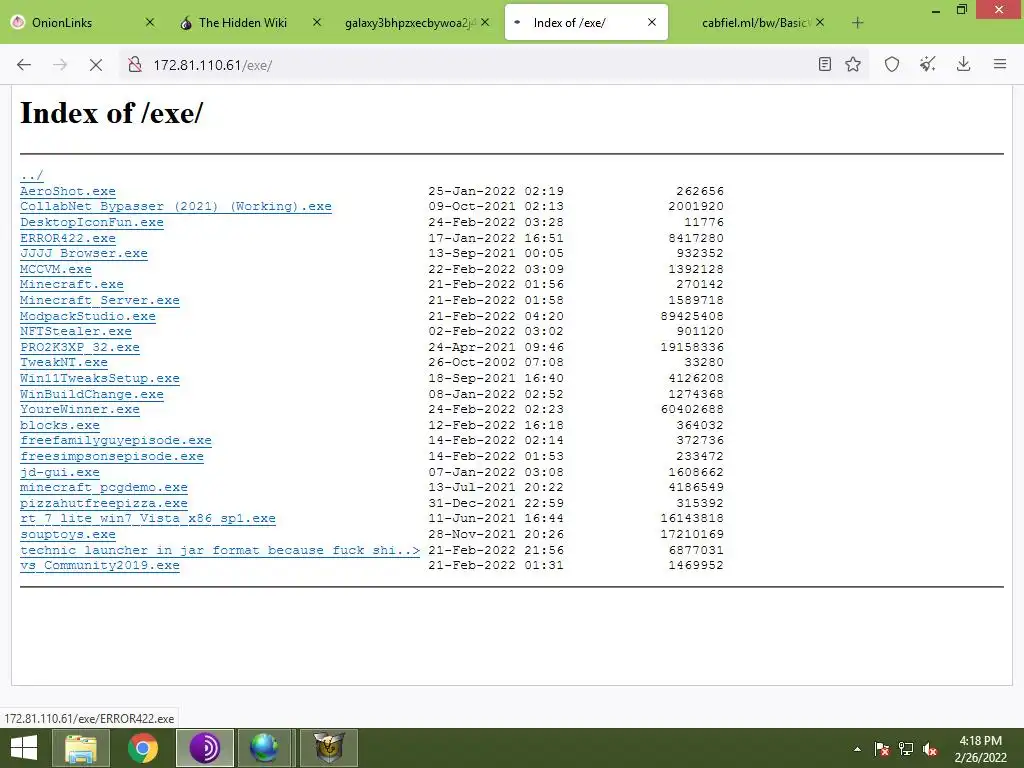Screen dimensions: 1024x768
Task: Click the Tor Browser taskbar icon
Action: point(204,748)
